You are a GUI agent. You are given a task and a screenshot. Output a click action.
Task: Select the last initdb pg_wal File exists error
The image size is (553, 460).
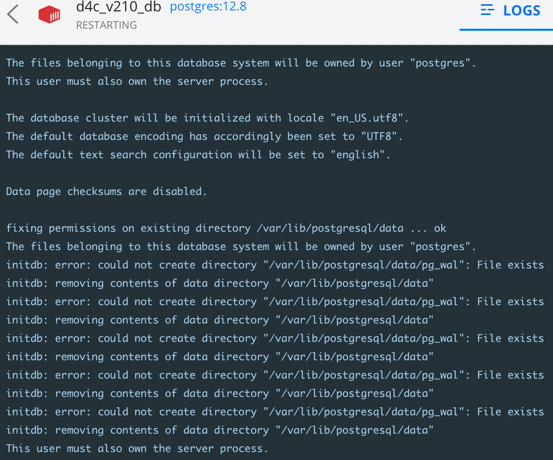click(x=275, y=412)
